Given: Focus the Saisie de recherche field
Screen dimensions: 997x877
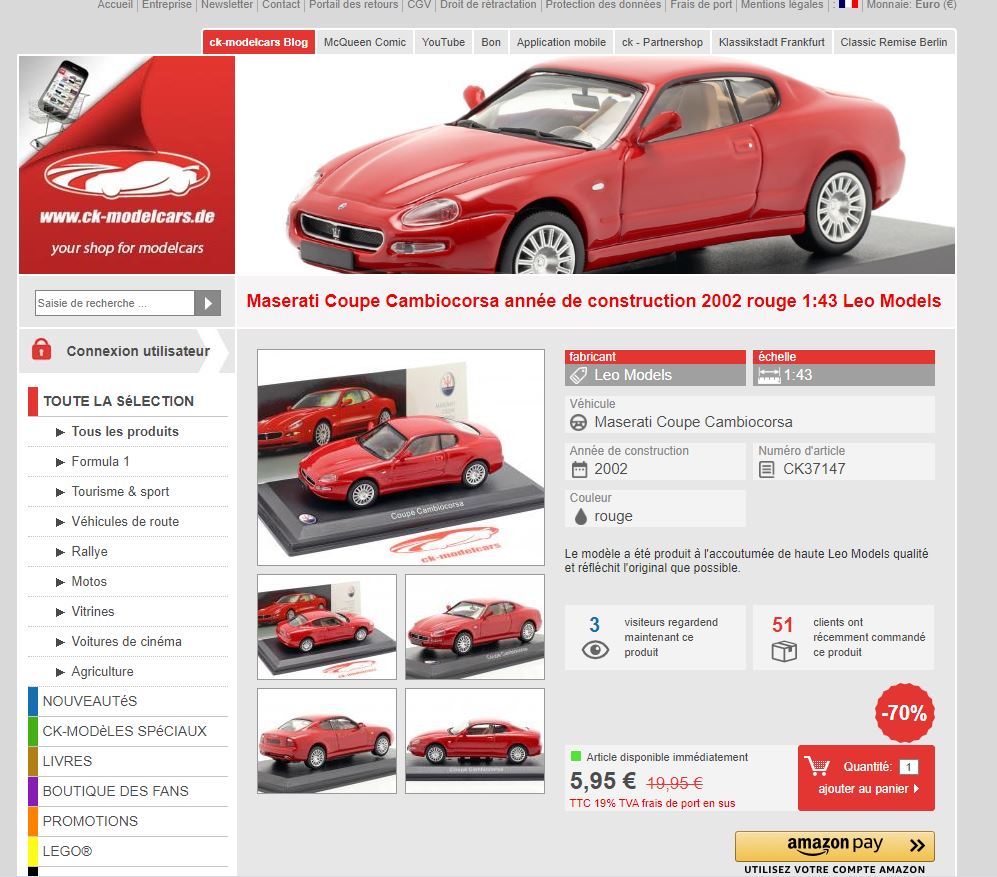Looking at the screenshot, I should (115, 303).
